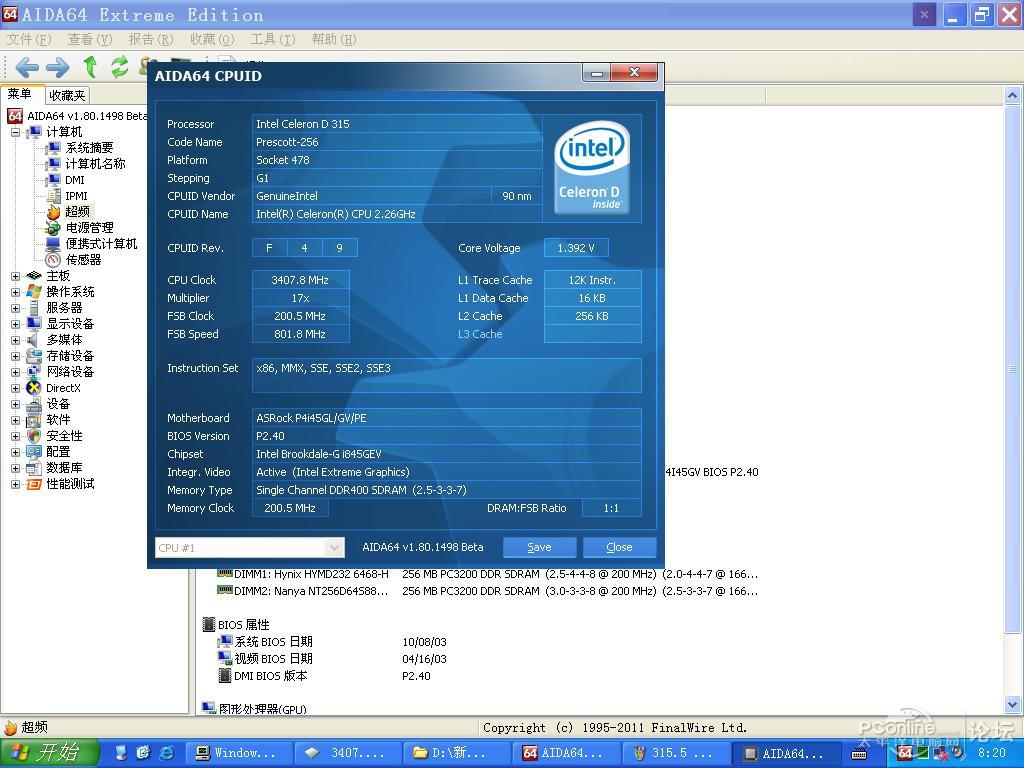Go up one level with green arrow

point(90,67)
